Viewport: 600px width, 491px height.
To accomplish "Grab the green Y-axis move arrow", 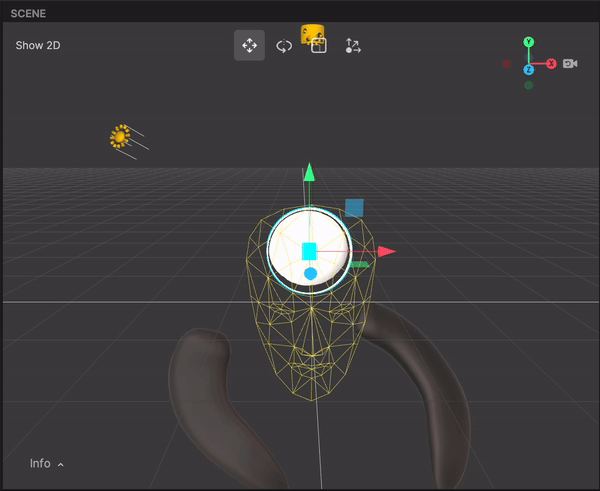I will [x=309, y=172].
